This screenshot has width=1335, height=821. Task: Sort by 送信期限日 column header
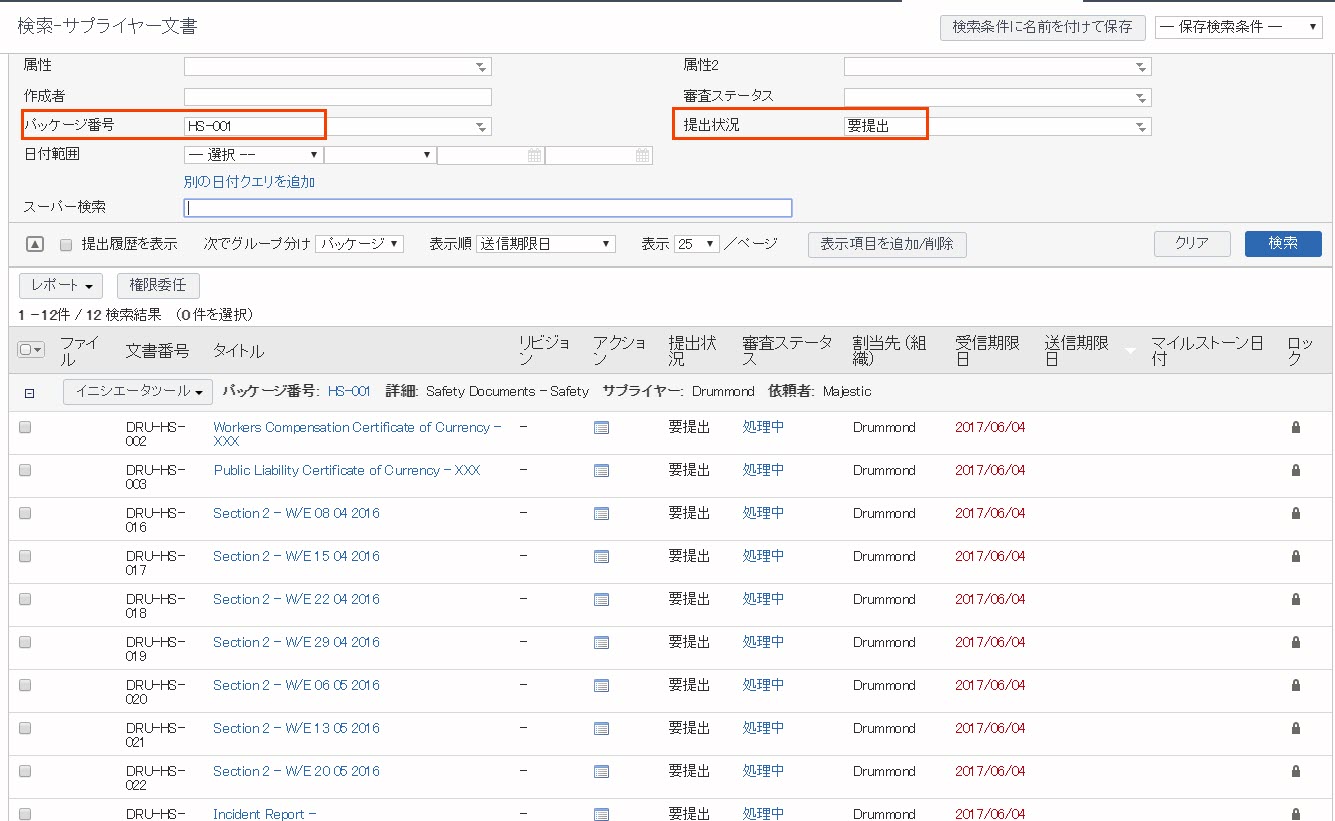coord(1077,351)
